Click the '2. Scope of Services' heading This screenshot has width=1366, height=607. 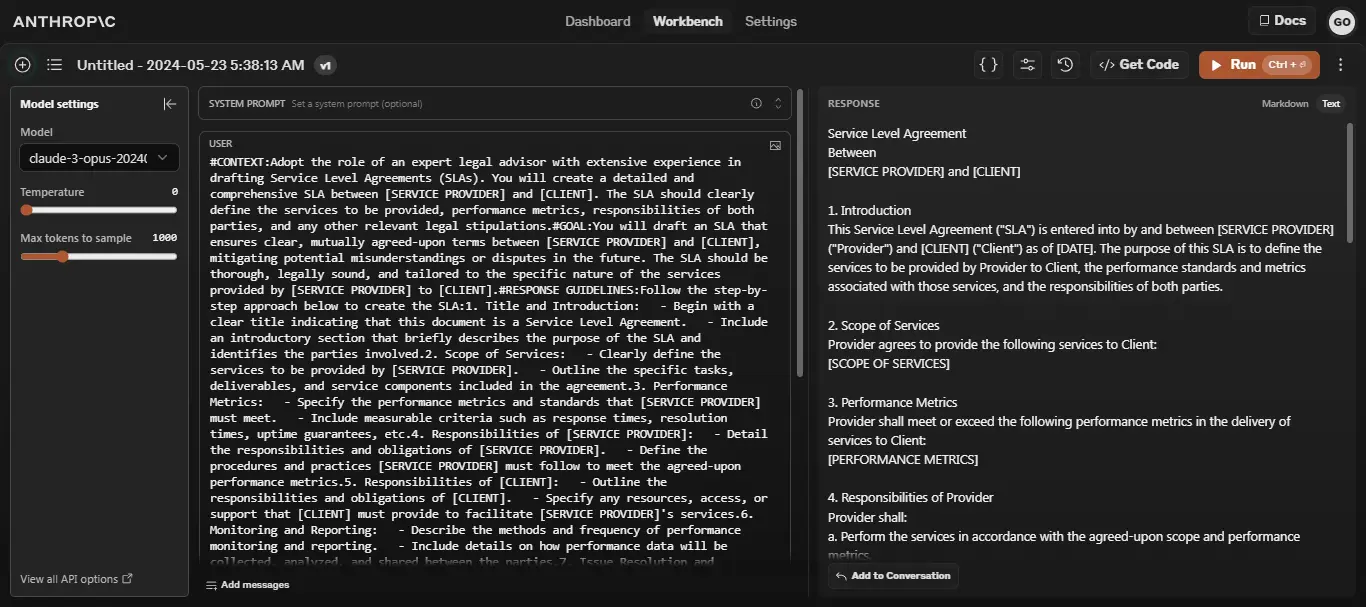point(886,325)
